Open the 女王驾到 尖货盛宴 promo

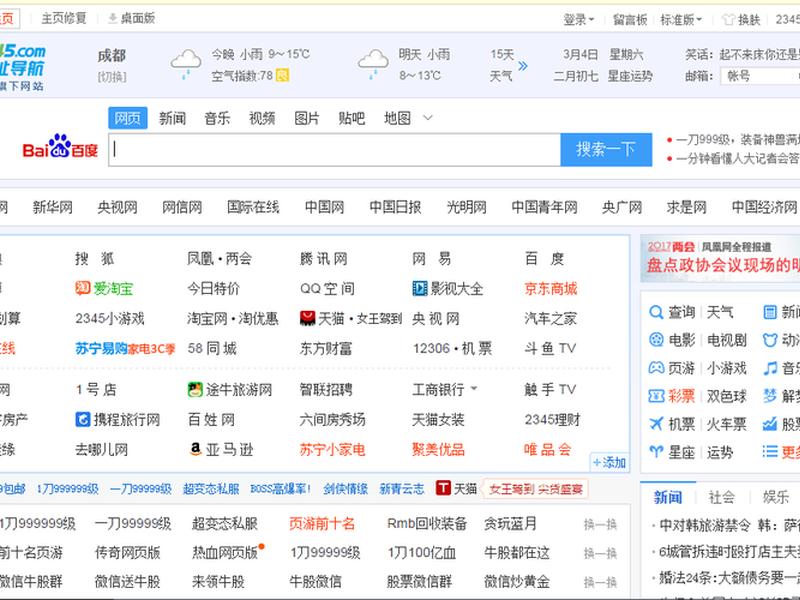536,489
